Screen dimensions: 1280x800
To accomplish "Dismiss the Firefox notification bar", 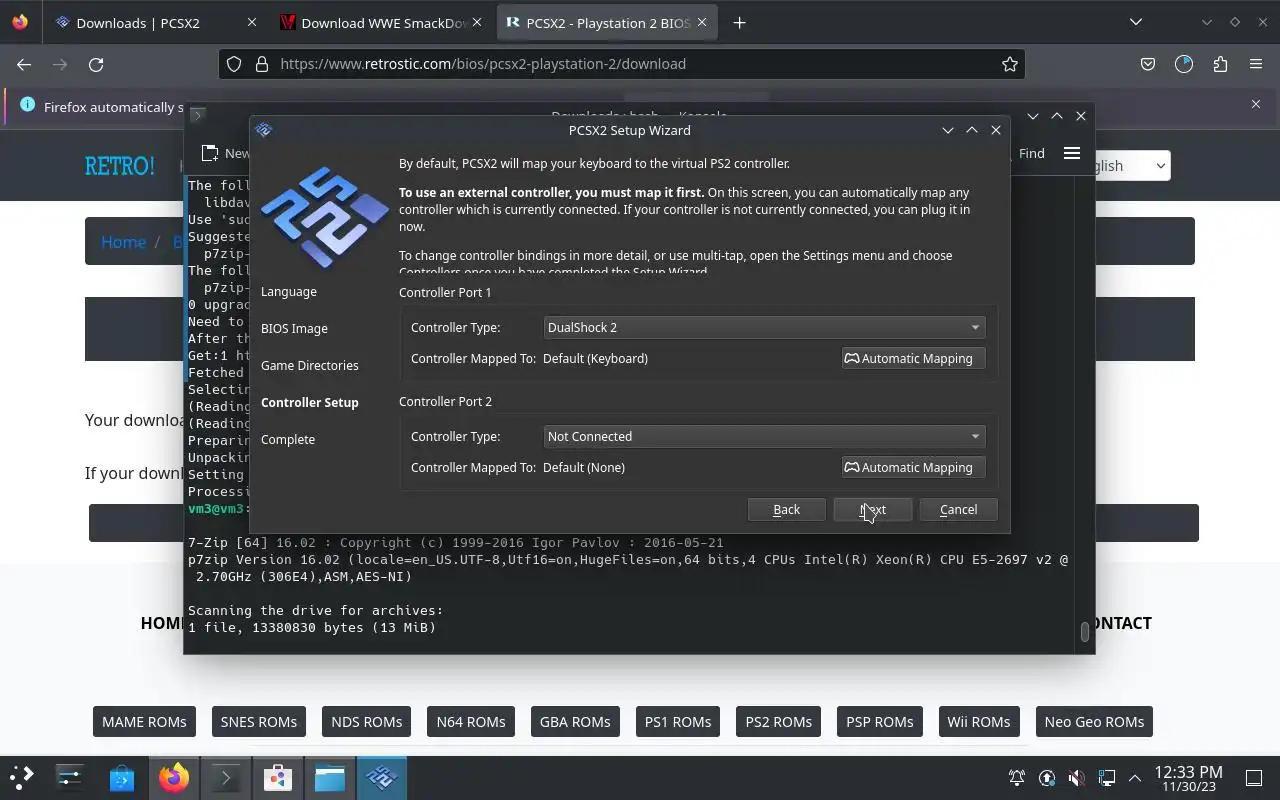I will [1256, 104].
